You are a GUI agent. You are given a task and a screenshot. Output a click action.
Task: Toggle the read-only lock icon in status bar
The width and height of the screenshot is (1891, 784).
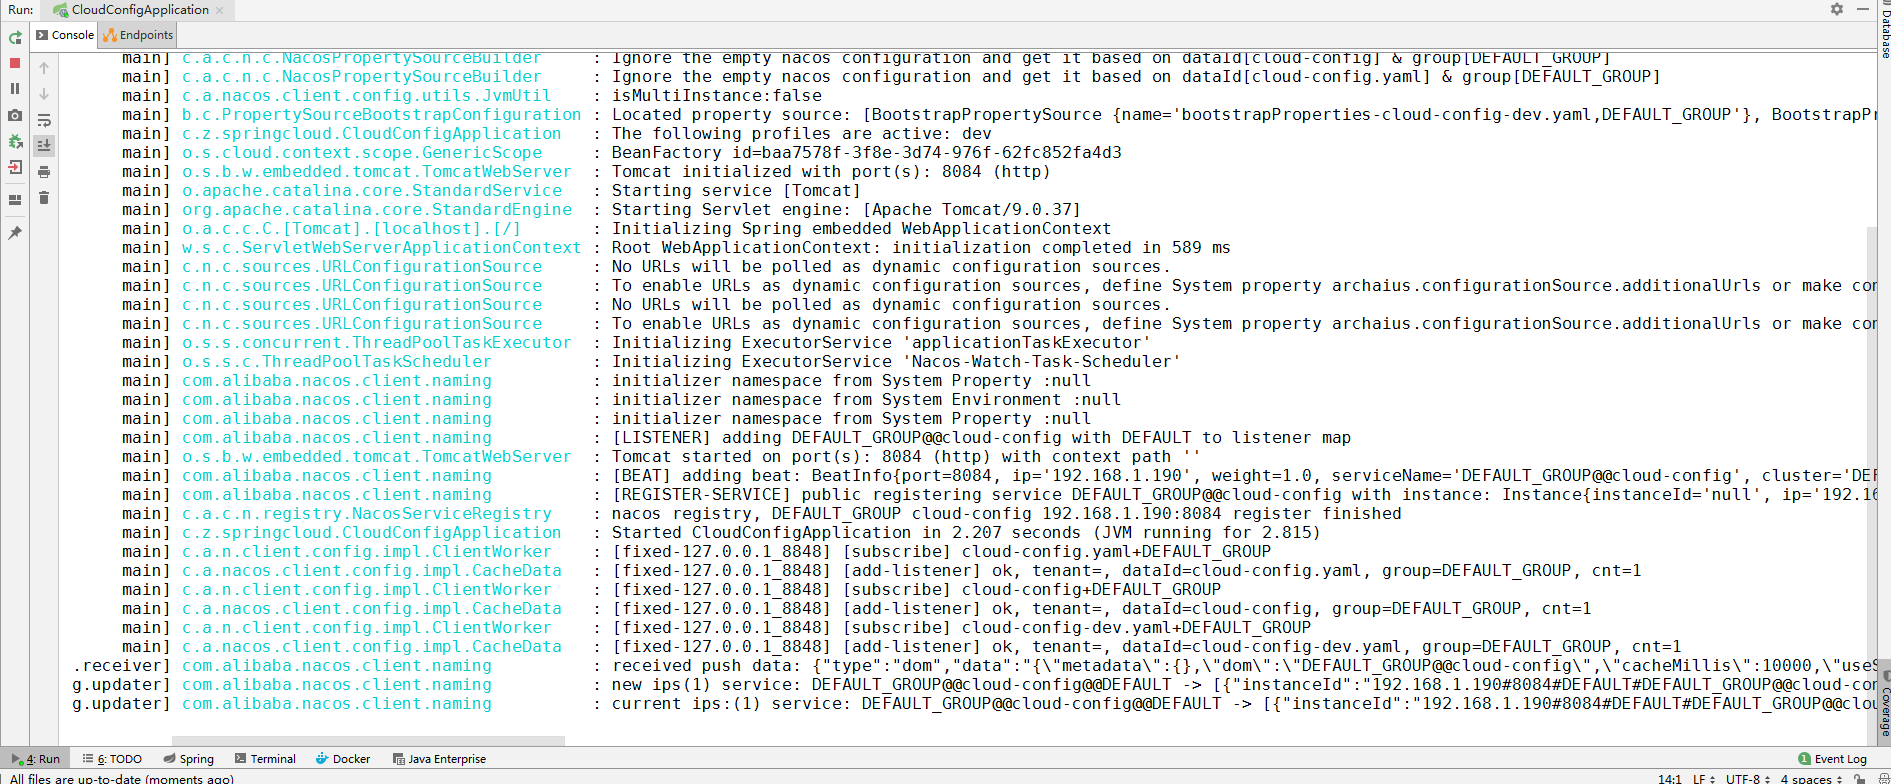[x=1859, y=778]
